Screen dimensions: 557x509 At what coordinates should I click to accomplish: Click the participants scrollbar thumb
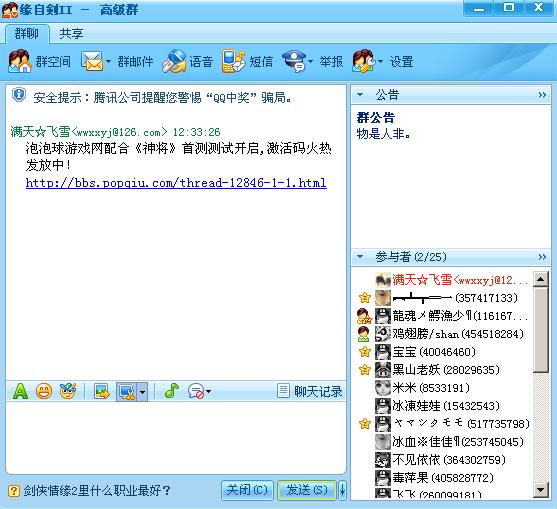[x=541, y=330]
